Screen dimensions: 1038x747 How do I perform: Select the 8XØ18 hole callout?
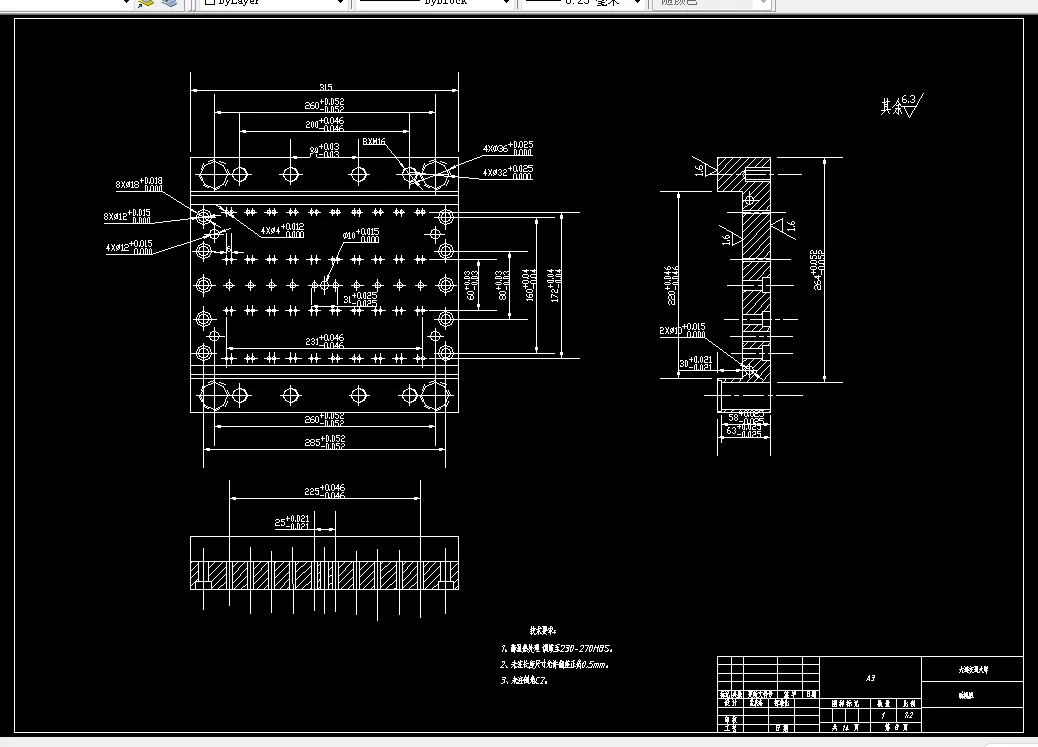[139, 184]
